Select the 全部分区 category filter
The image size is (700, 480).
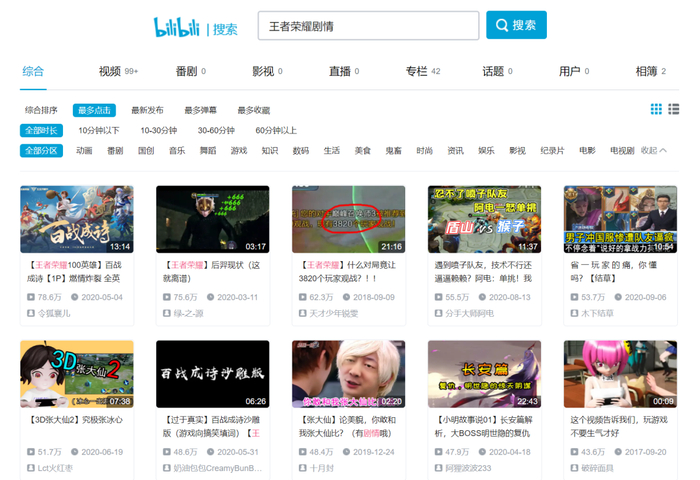(x=41, y=150)
